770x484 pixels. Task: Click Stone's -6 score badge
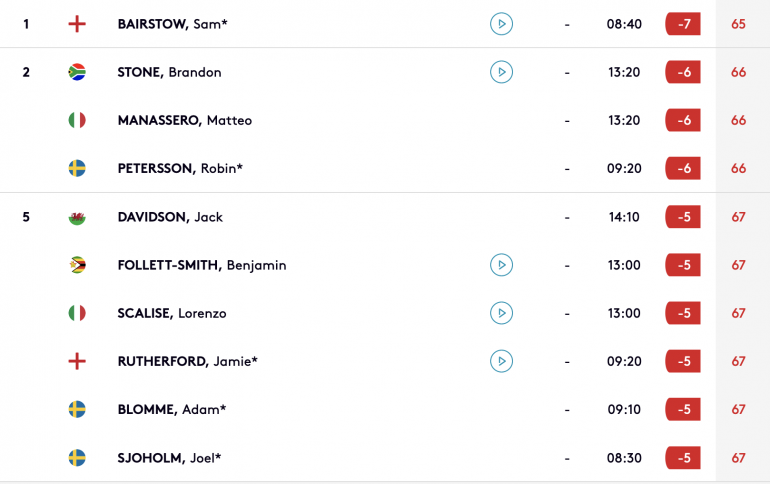(683, 72)
